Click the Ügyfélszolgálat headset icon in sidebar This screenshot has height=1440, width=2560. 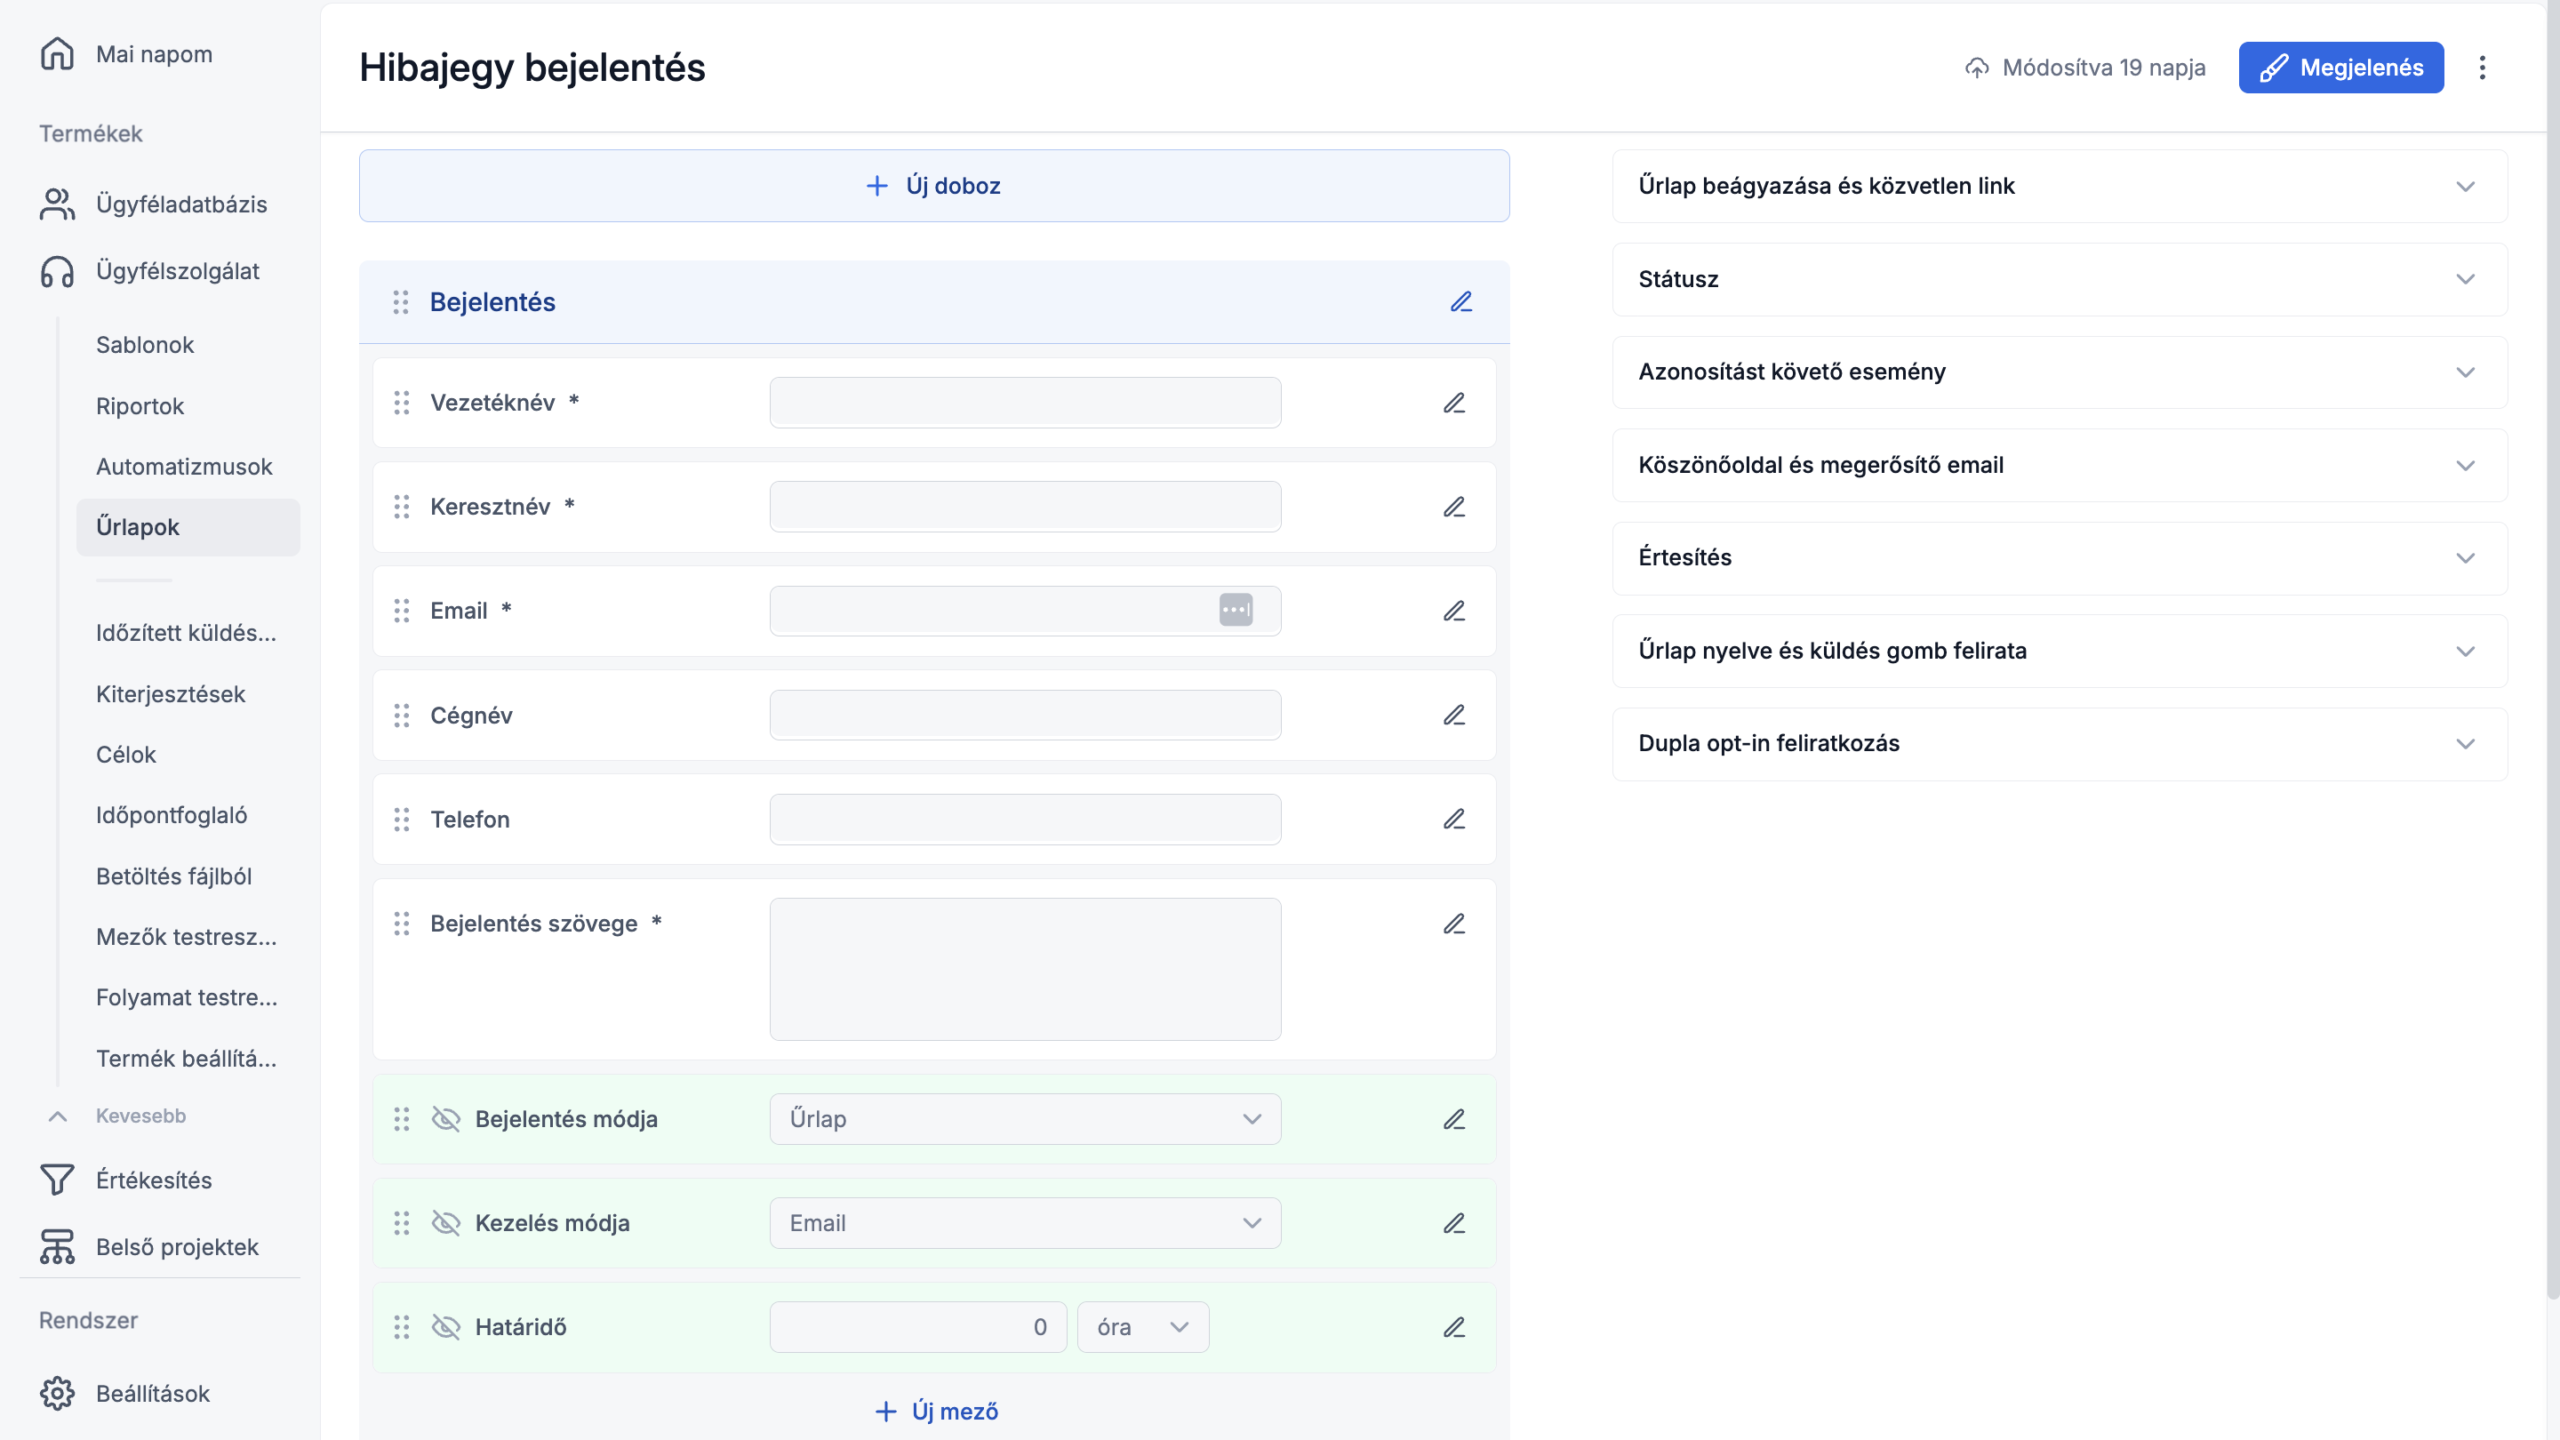(x=57, y=272)
